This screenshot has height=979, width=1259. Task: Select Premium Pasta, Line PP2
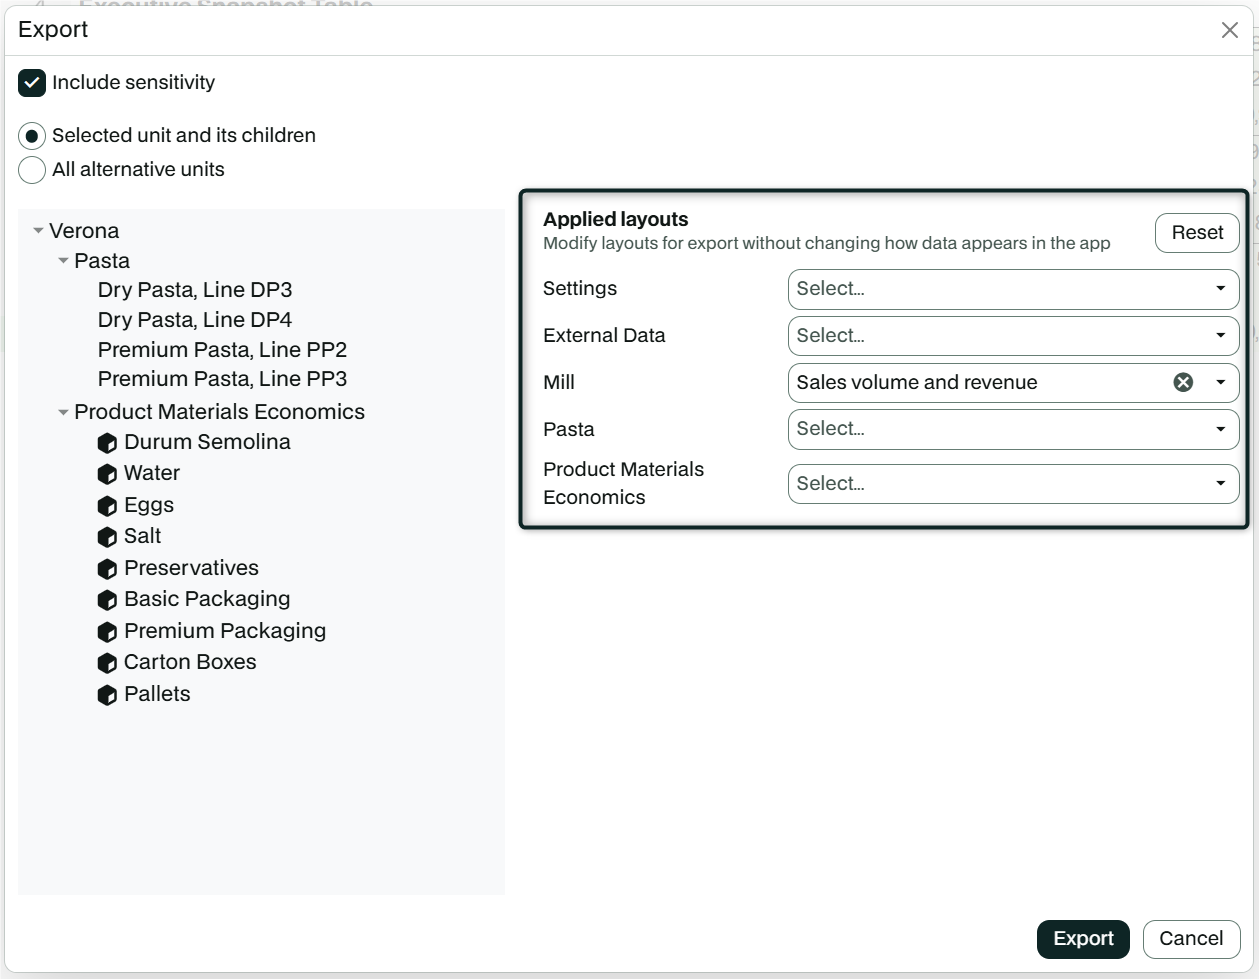222,350
